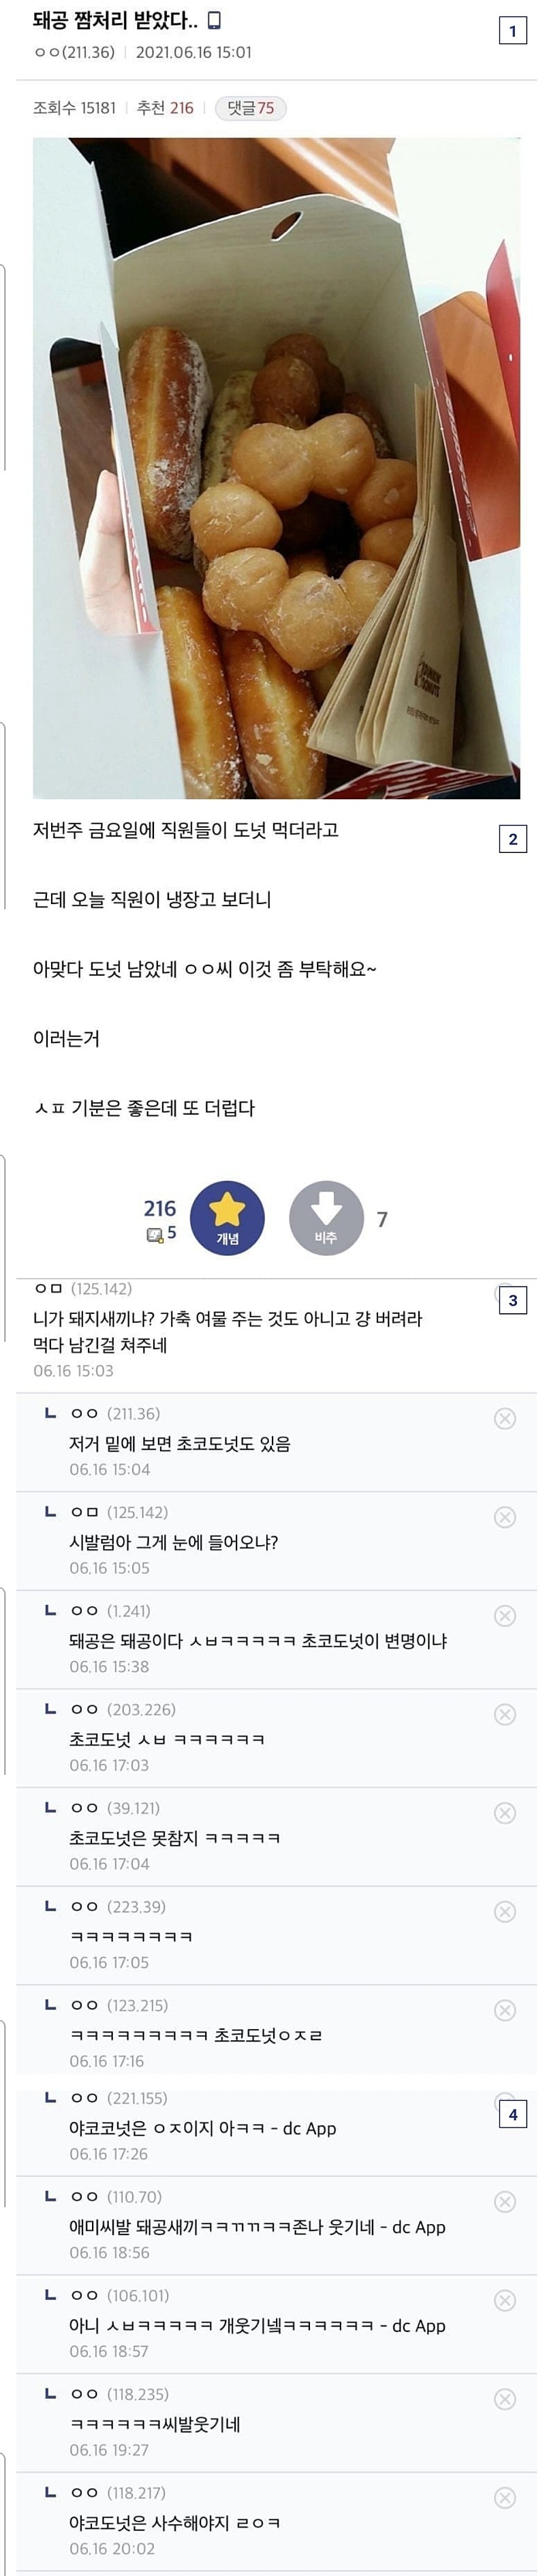Click the X icon on the (118.217) comment
545x2576 pixels.
pyautogui.click(x=505, y=2498)
